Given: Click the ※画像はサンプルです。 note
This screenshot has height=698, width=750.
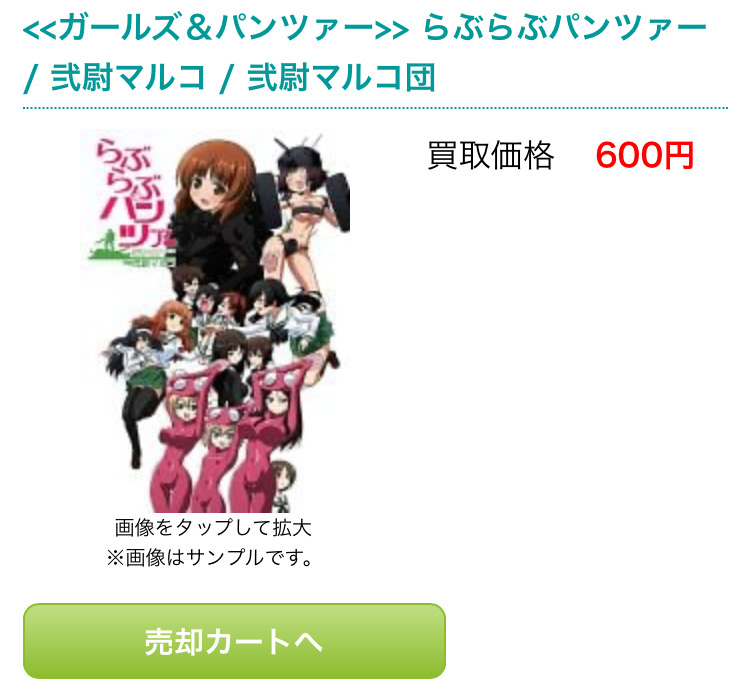Looking at the screenshot, I should pyautogui.click(x=210, y=557).
